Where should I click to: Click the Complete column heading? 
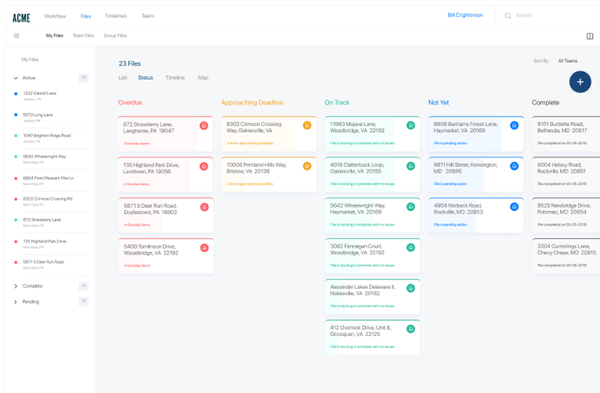[546, 103]
